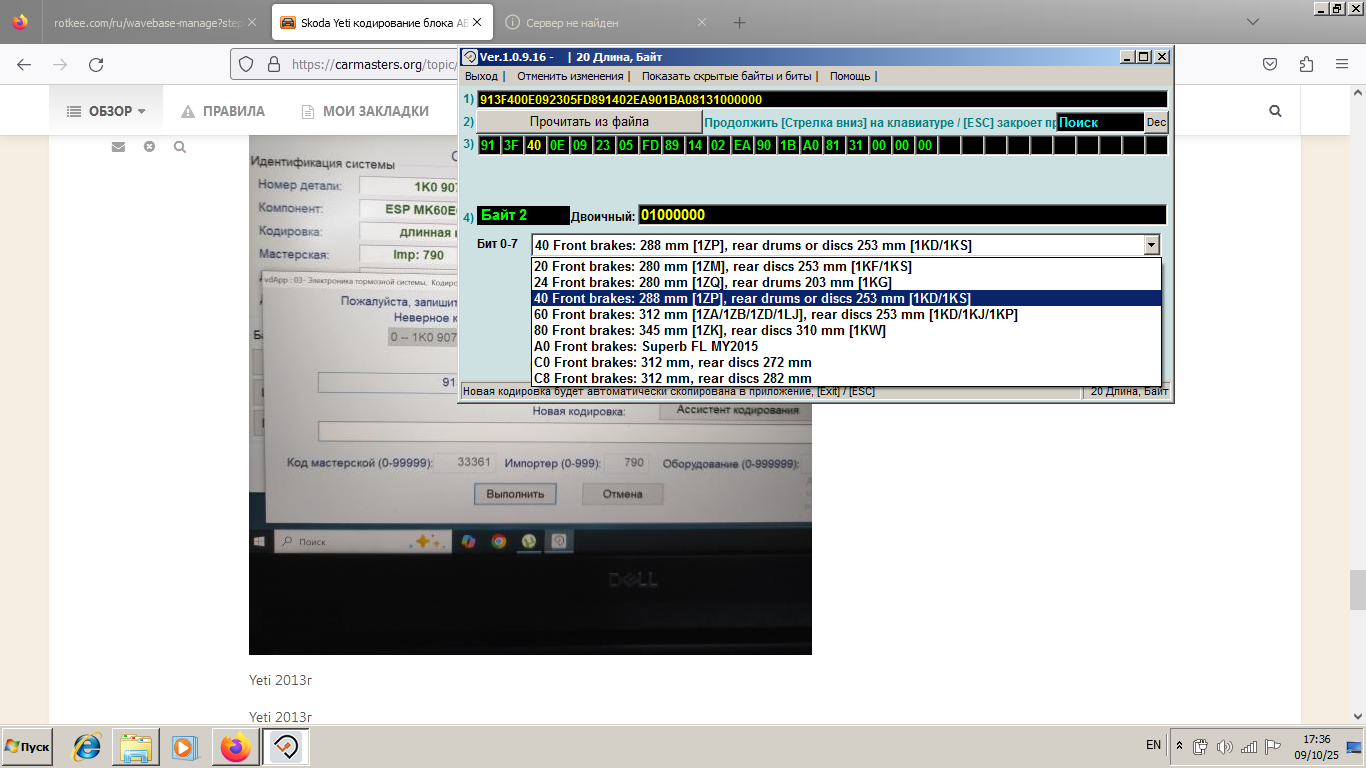Select byte 0E in the byte row
The width and height of the screenshot is (1366, 768).
(x=557, y=145)
